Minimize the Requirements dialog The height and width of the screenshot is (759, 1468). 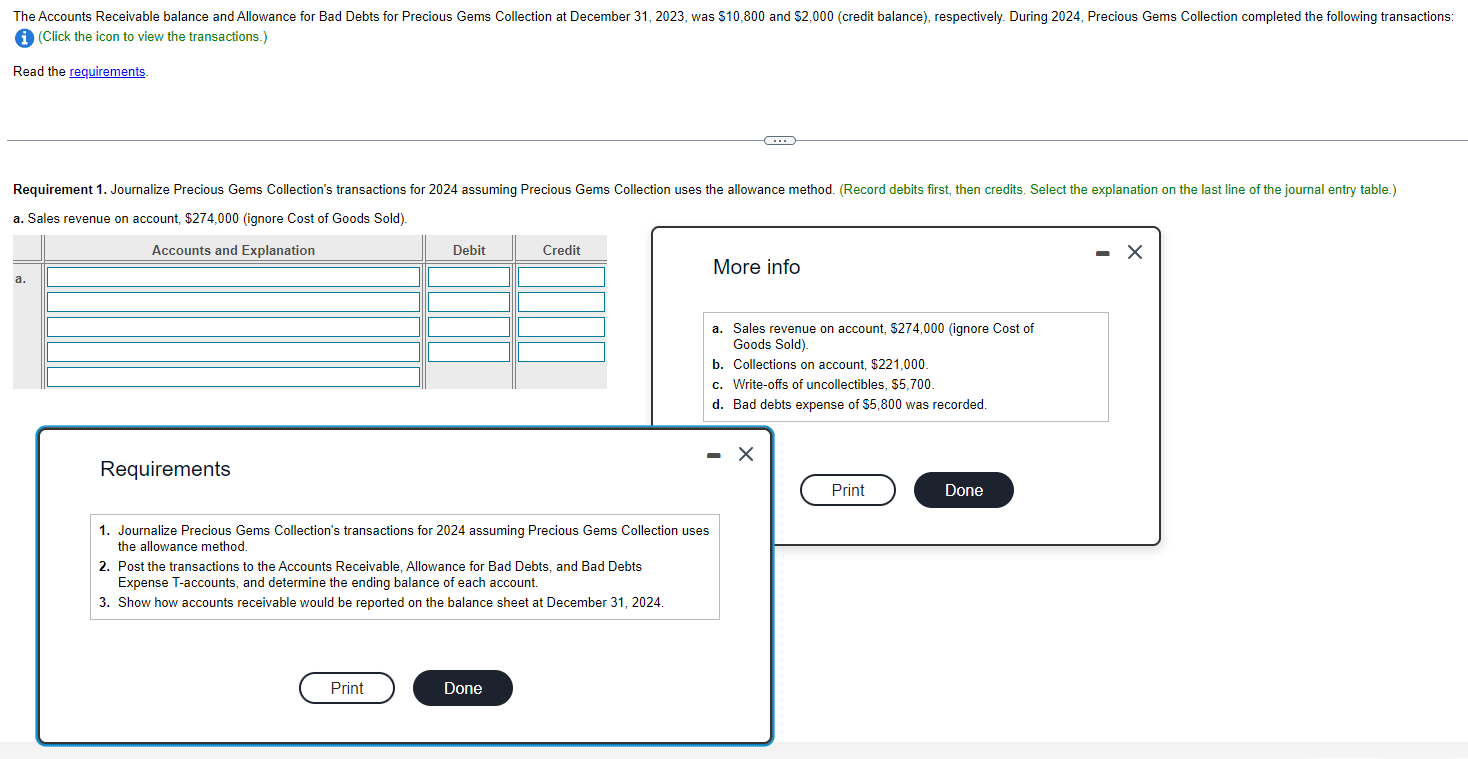(x=713, y=454)
